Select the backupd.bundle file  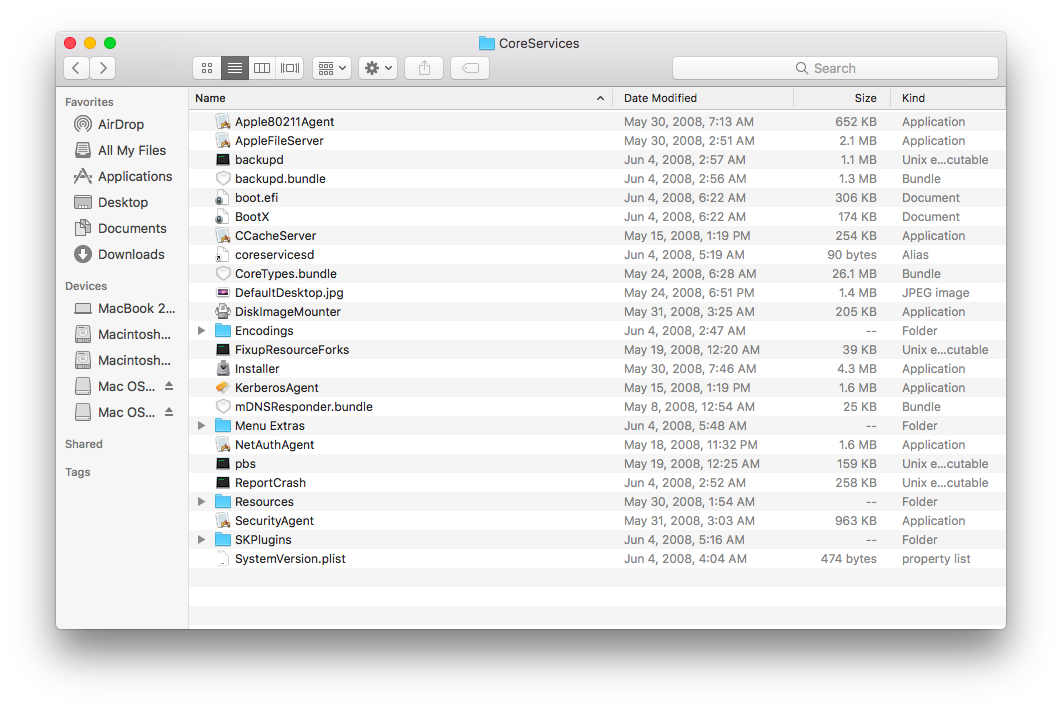pyautogui.click(x=597, y=179)
